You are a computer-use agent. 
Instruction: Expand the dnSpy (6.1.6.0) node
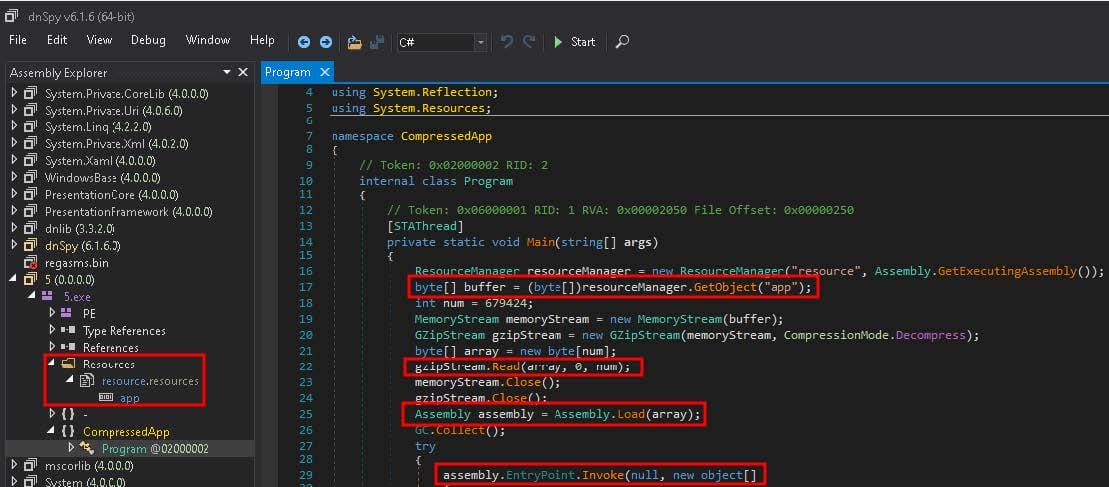[13, 245]
